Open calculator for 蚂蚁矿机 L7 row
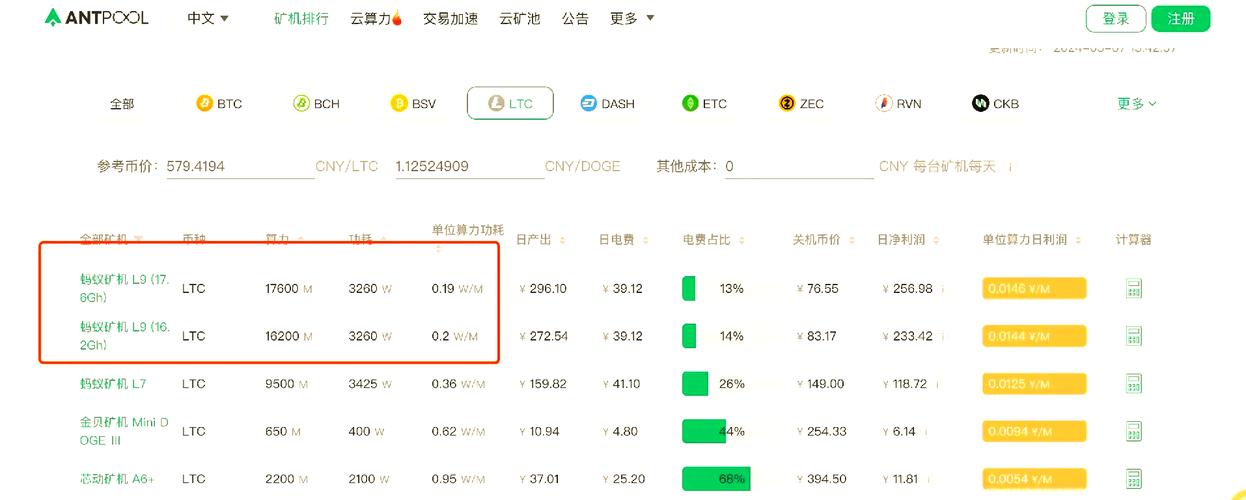Screen dimensions: 1246x500 (1133, 384)
